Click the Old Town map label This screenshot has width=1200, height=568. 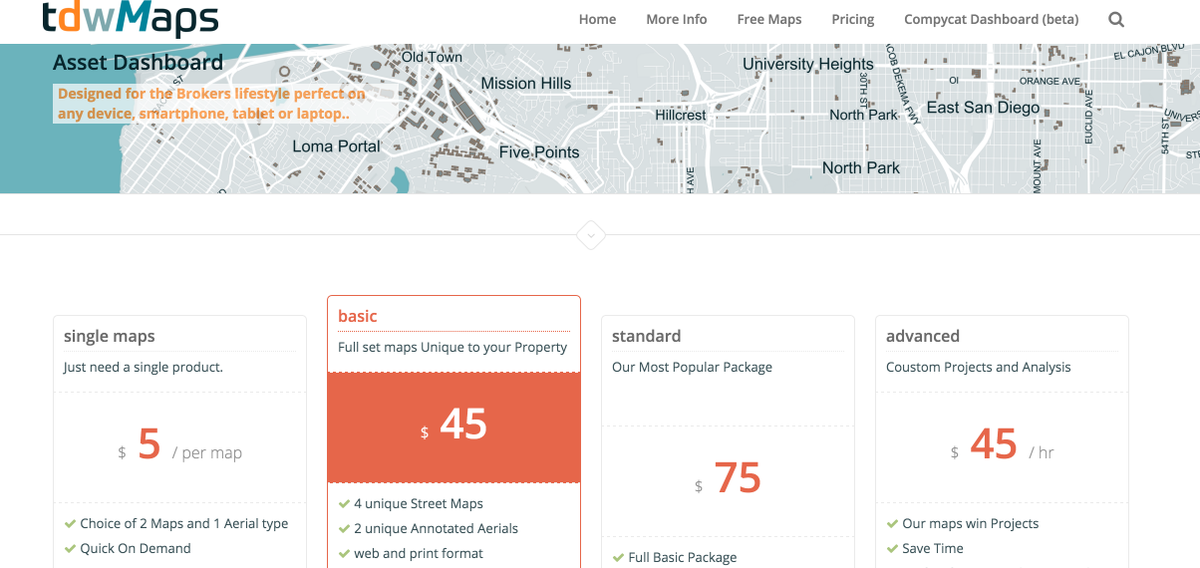coord(432,57)
